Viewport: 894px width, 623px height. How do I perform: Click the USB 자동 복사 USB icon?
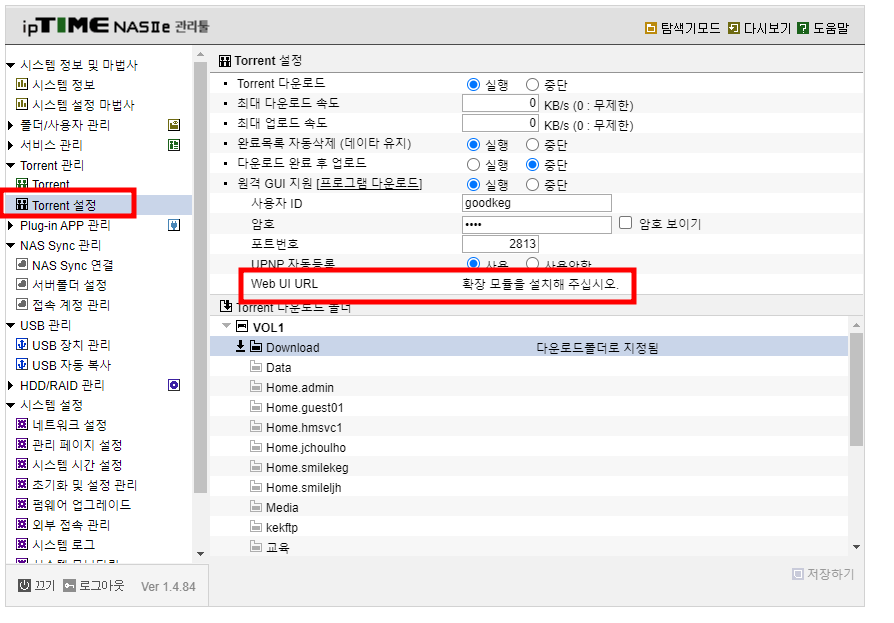coord(22,364)
